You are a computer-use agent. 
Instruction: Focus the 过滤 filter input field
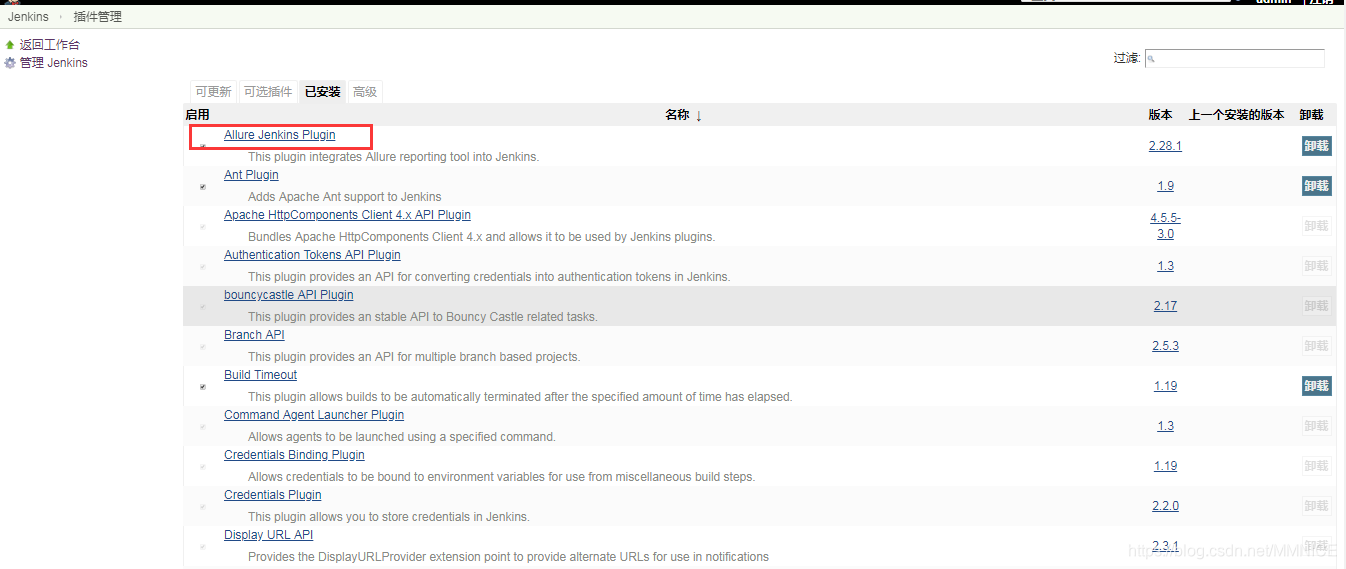1235,59
